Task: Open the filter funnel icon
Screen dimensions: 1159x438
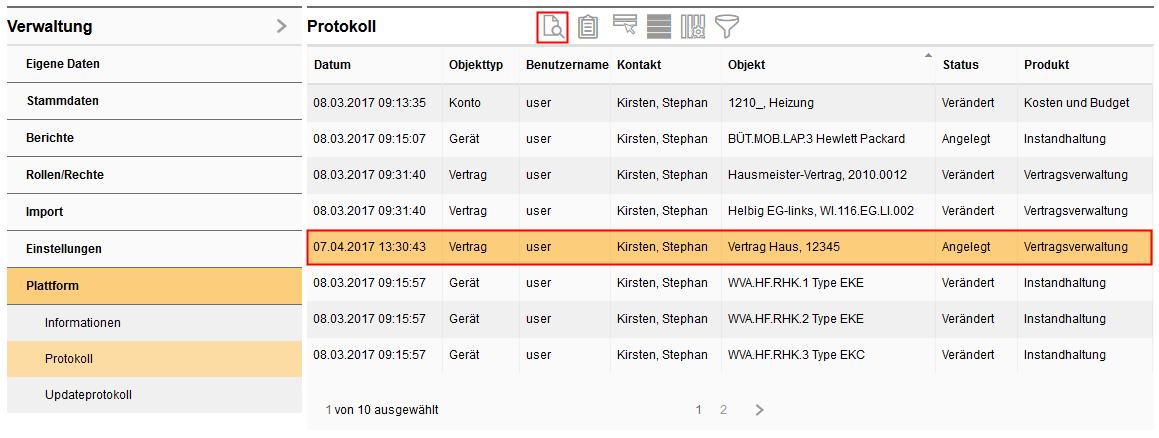Action: (x=727, y=27)
